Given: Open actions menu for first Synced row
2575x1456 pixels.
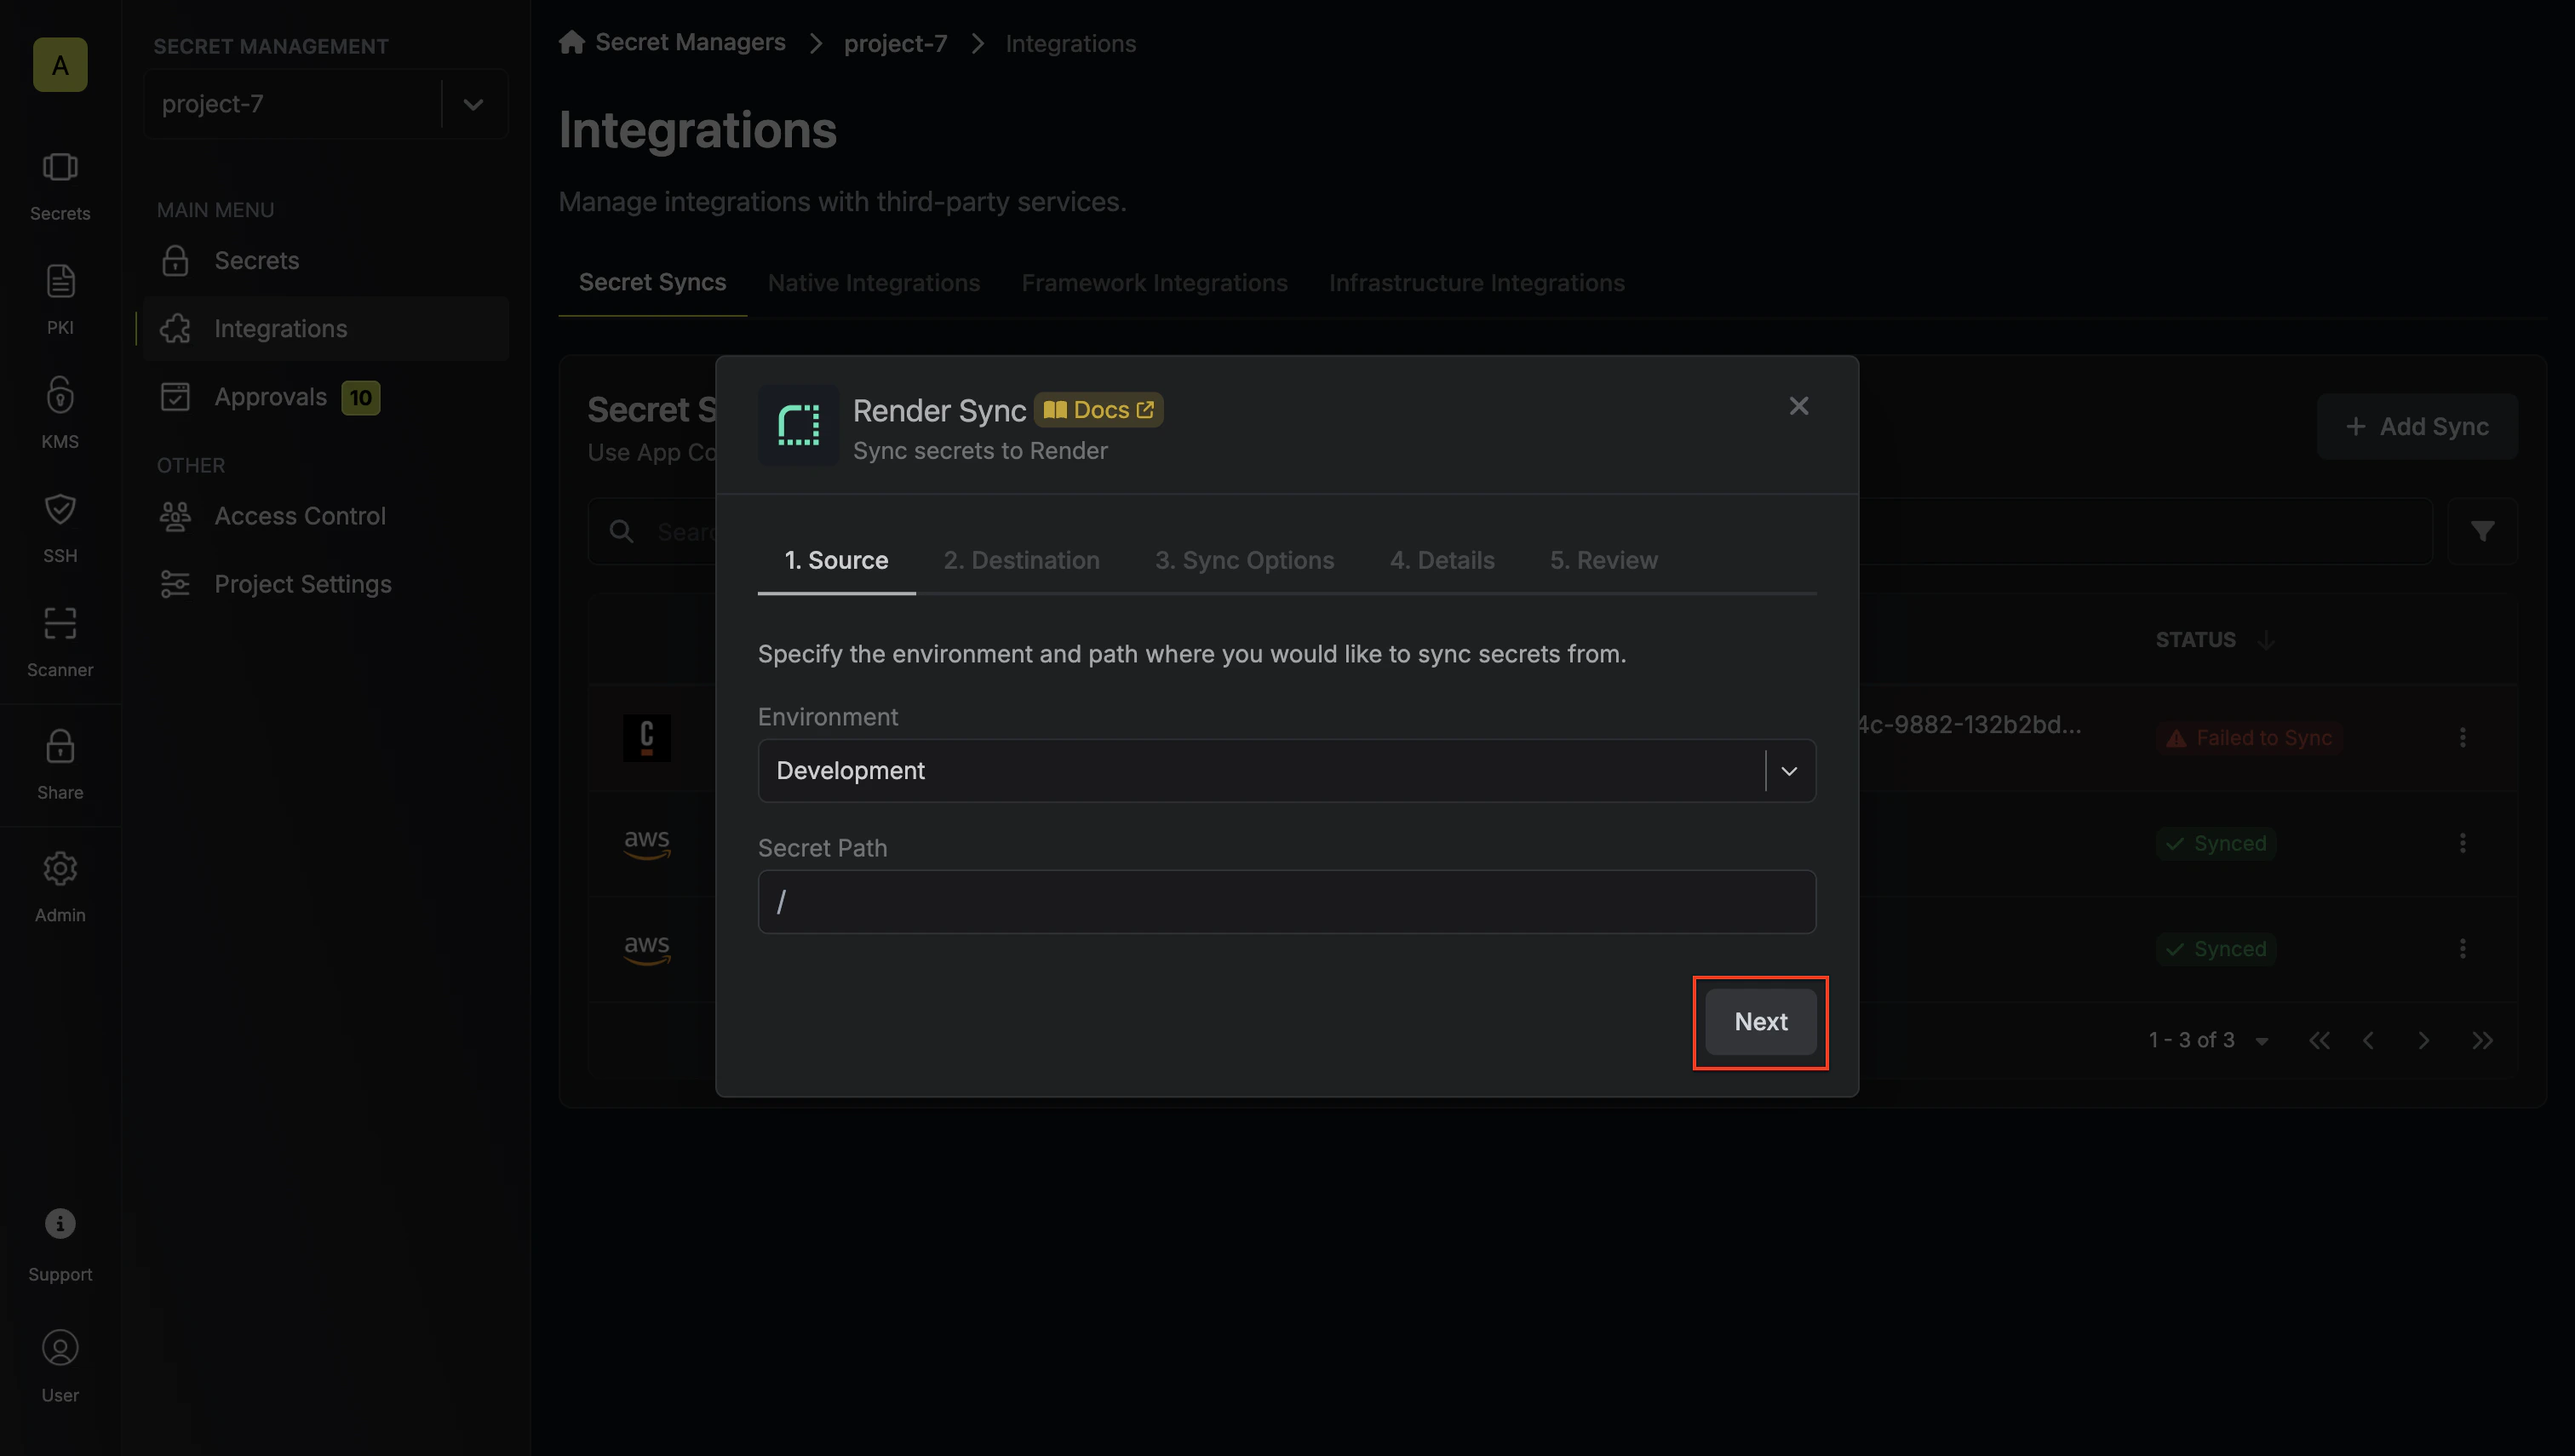Looking at the screenshot, I should point(2463,843).
